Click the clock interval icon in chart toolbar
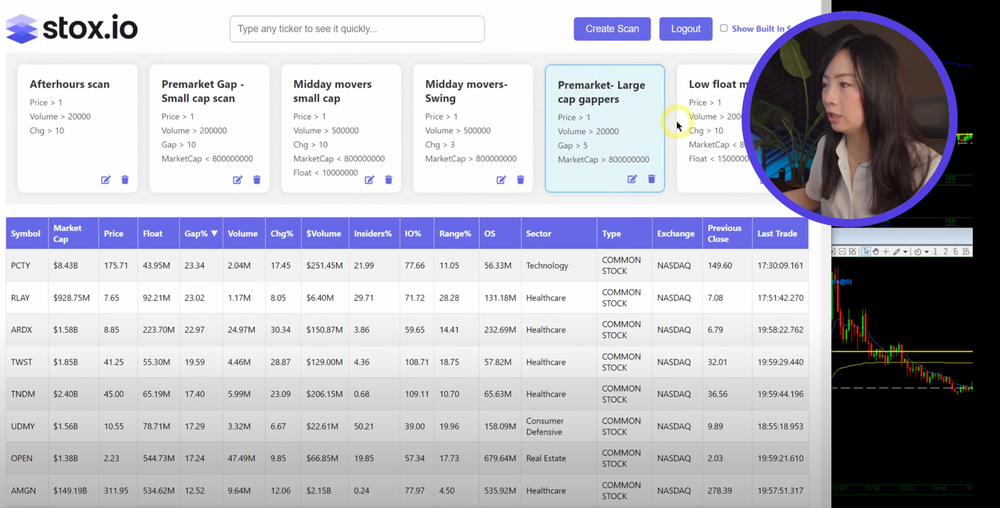Screen dimensions: 1000x508 click(918, 252)
